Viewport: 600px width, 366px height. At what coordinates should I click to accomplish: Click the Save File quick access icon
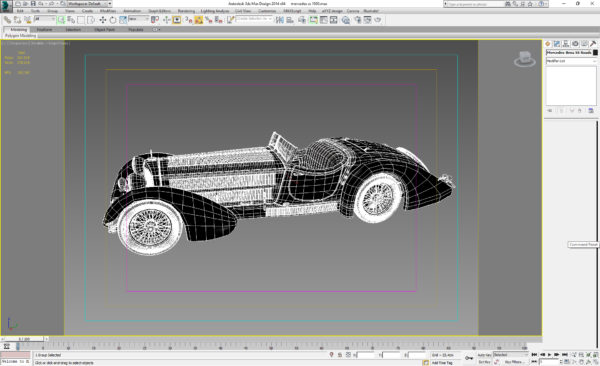[x=33, y=3]
